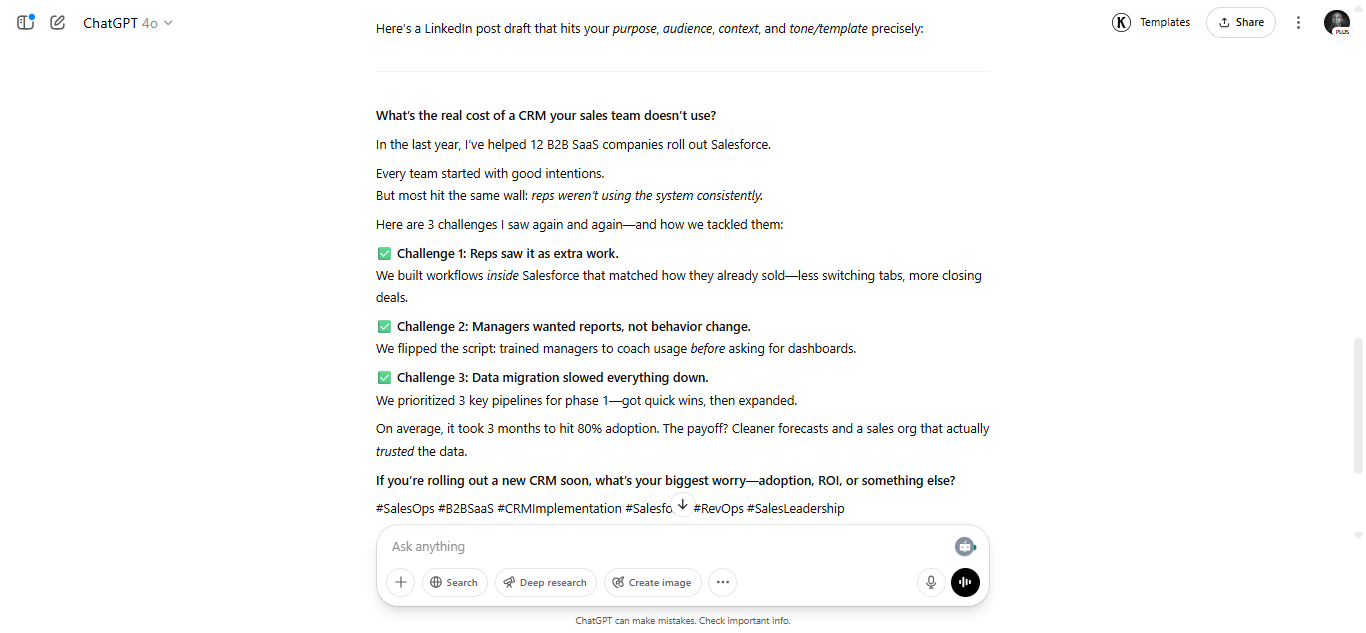The width and height of the screenshot is (1366, 633).
Task: Click the scroll-to-bottom arrow button
Action: tap(682, 505)
